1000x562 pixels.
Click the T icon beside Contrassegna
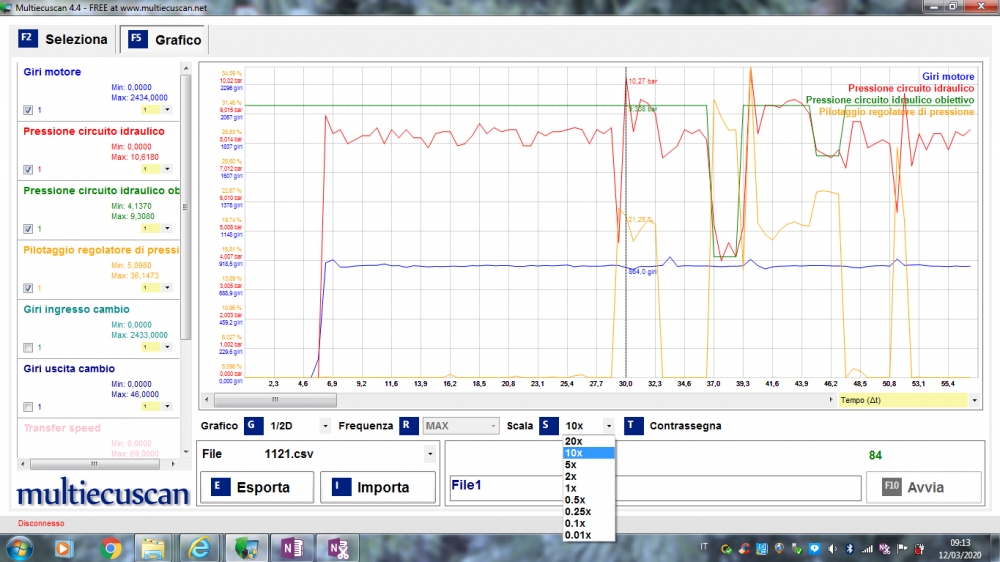(634, 426)
